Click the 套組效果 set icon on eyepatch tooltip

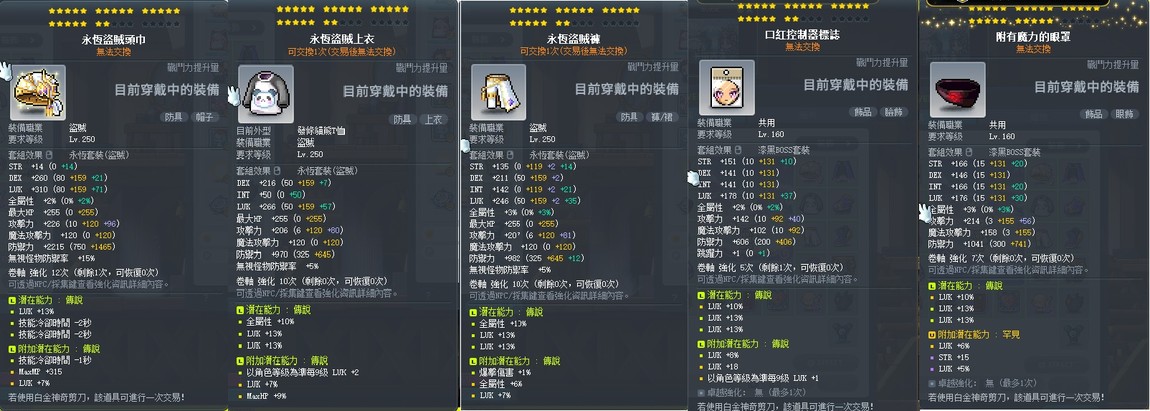pyautogui.click(x=970, y=152)
